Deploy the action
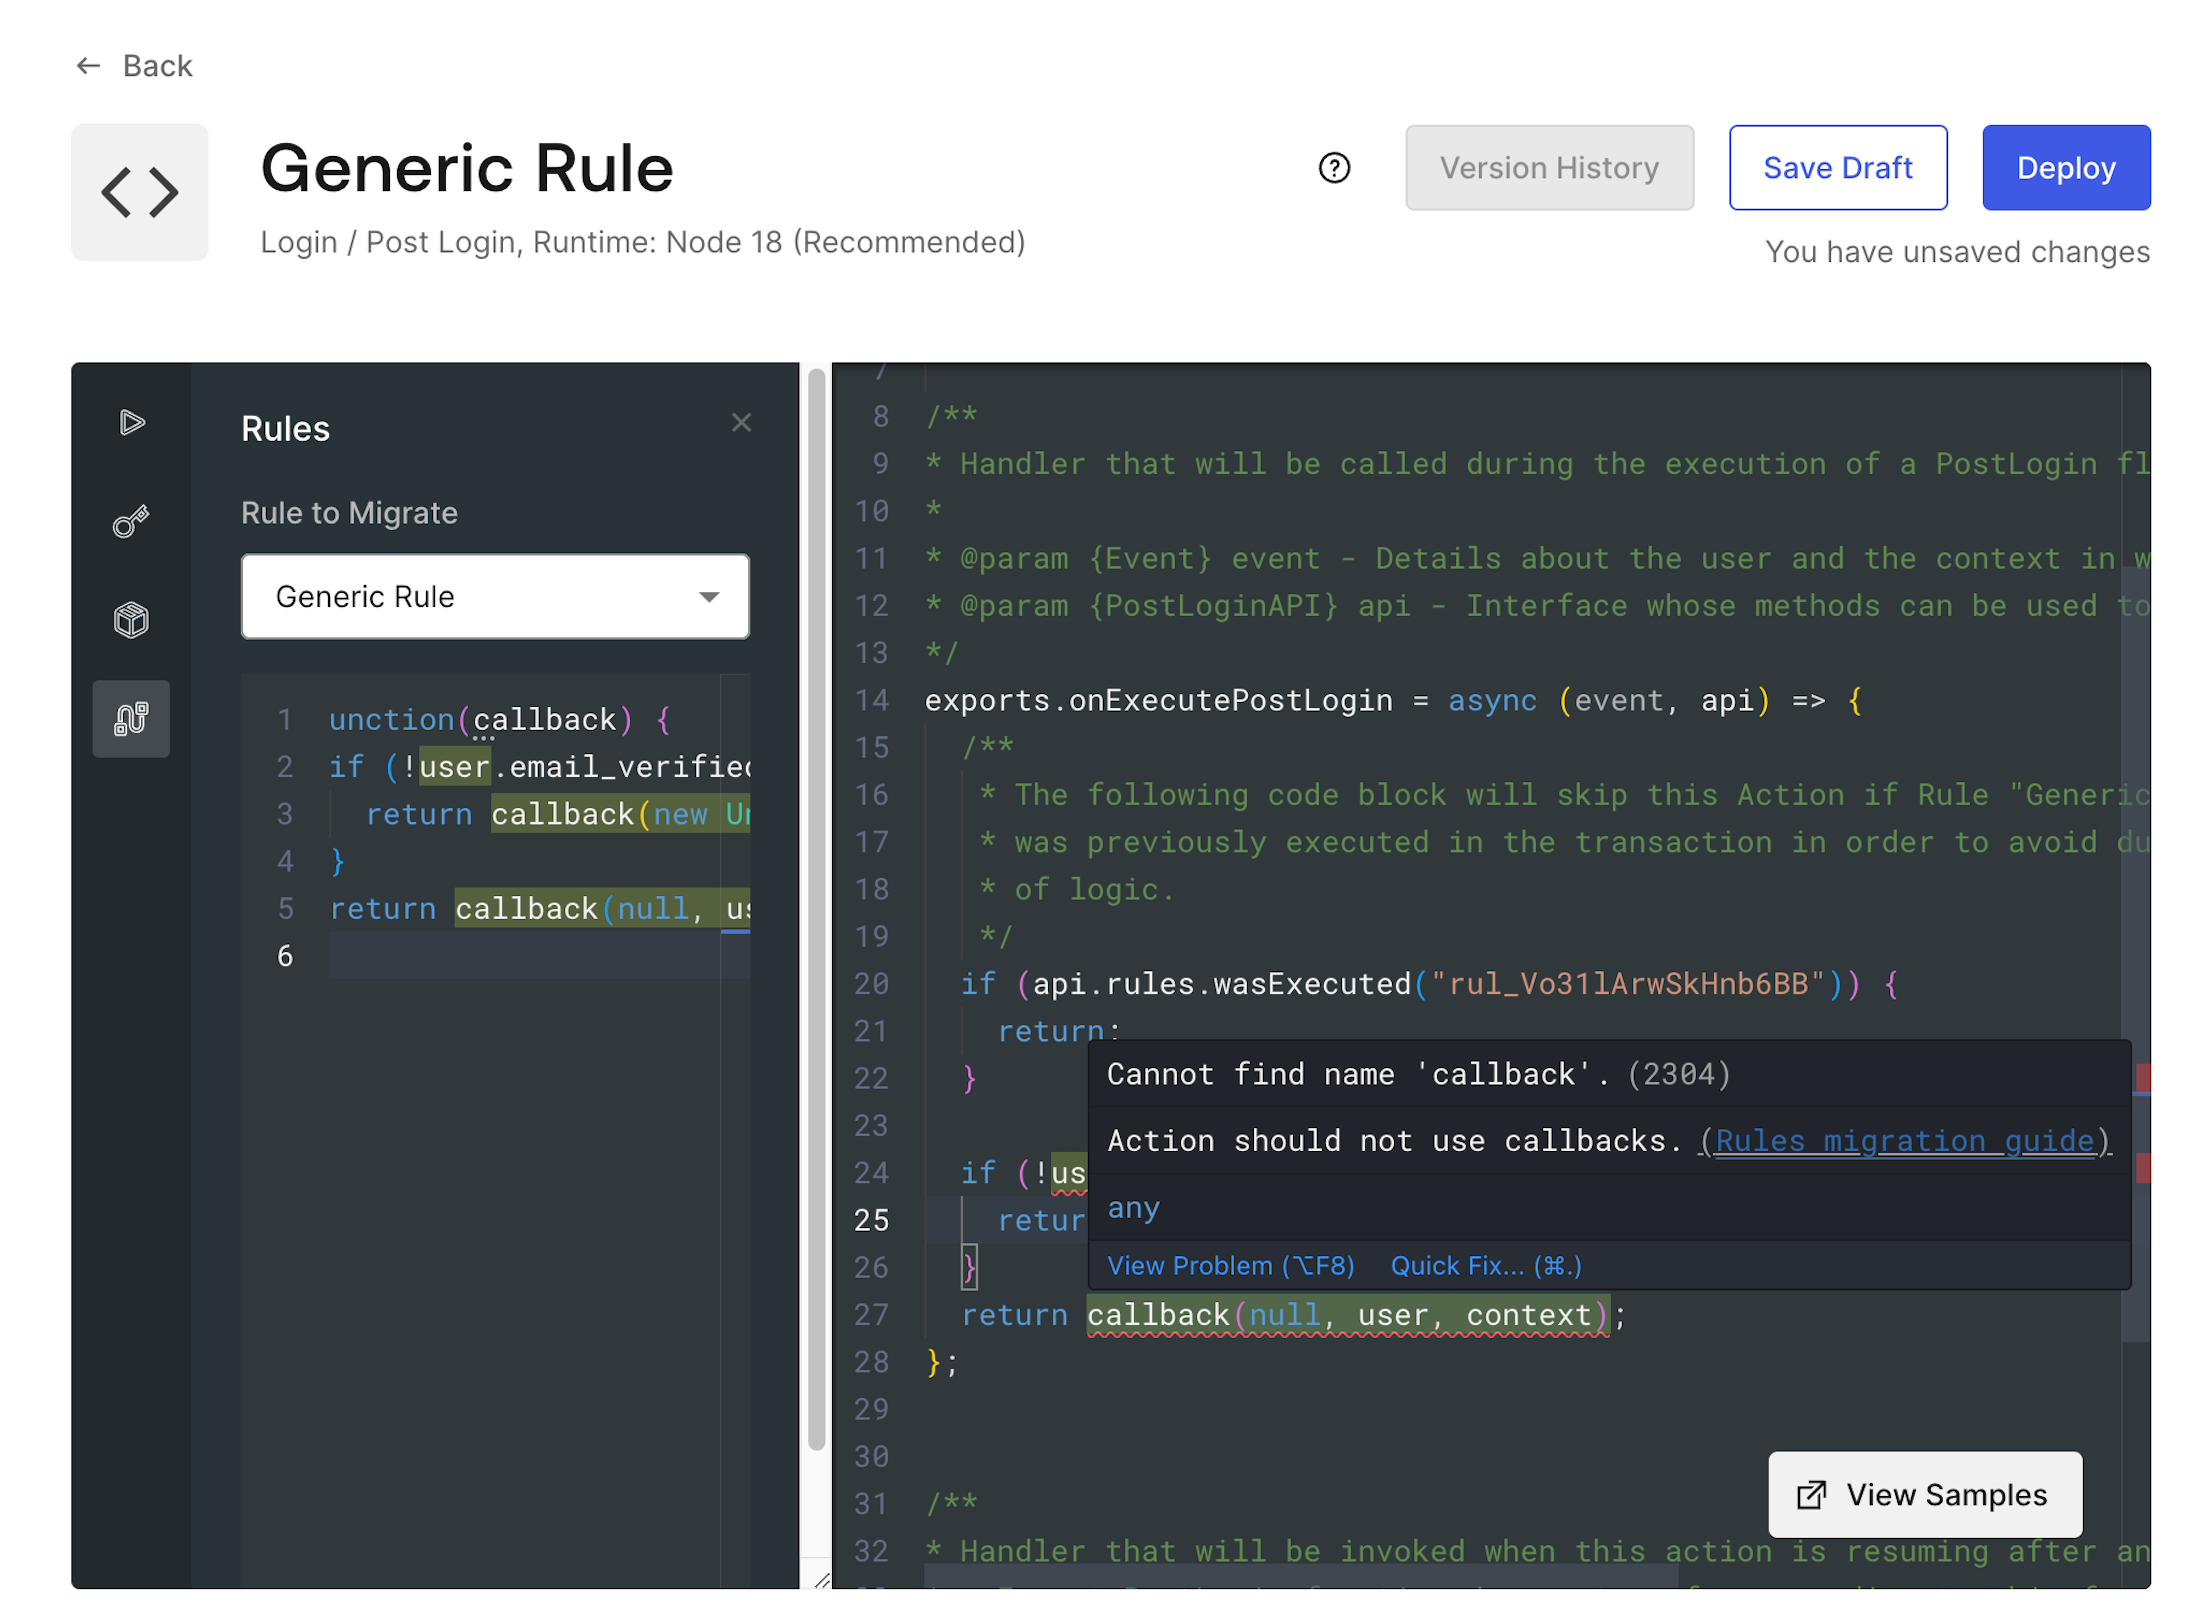The image size is (2194, 1620). point(2065,168)
